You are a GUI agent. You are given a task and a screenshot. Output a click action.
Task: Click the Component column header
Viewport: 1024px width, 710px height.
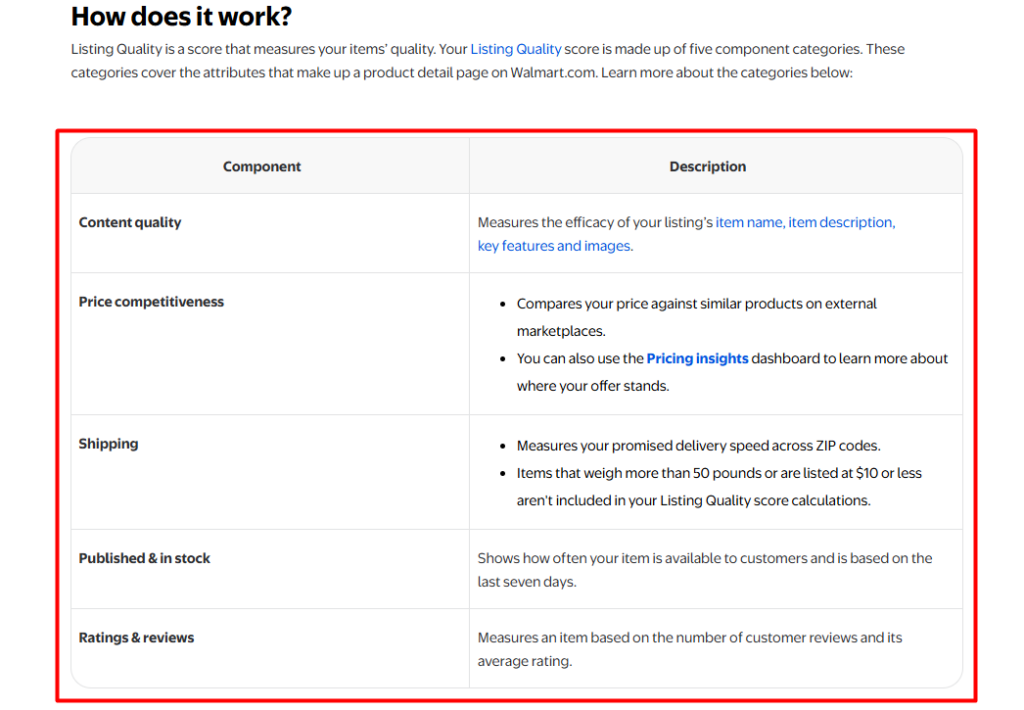pyautogui.click(x=262, y=167)
